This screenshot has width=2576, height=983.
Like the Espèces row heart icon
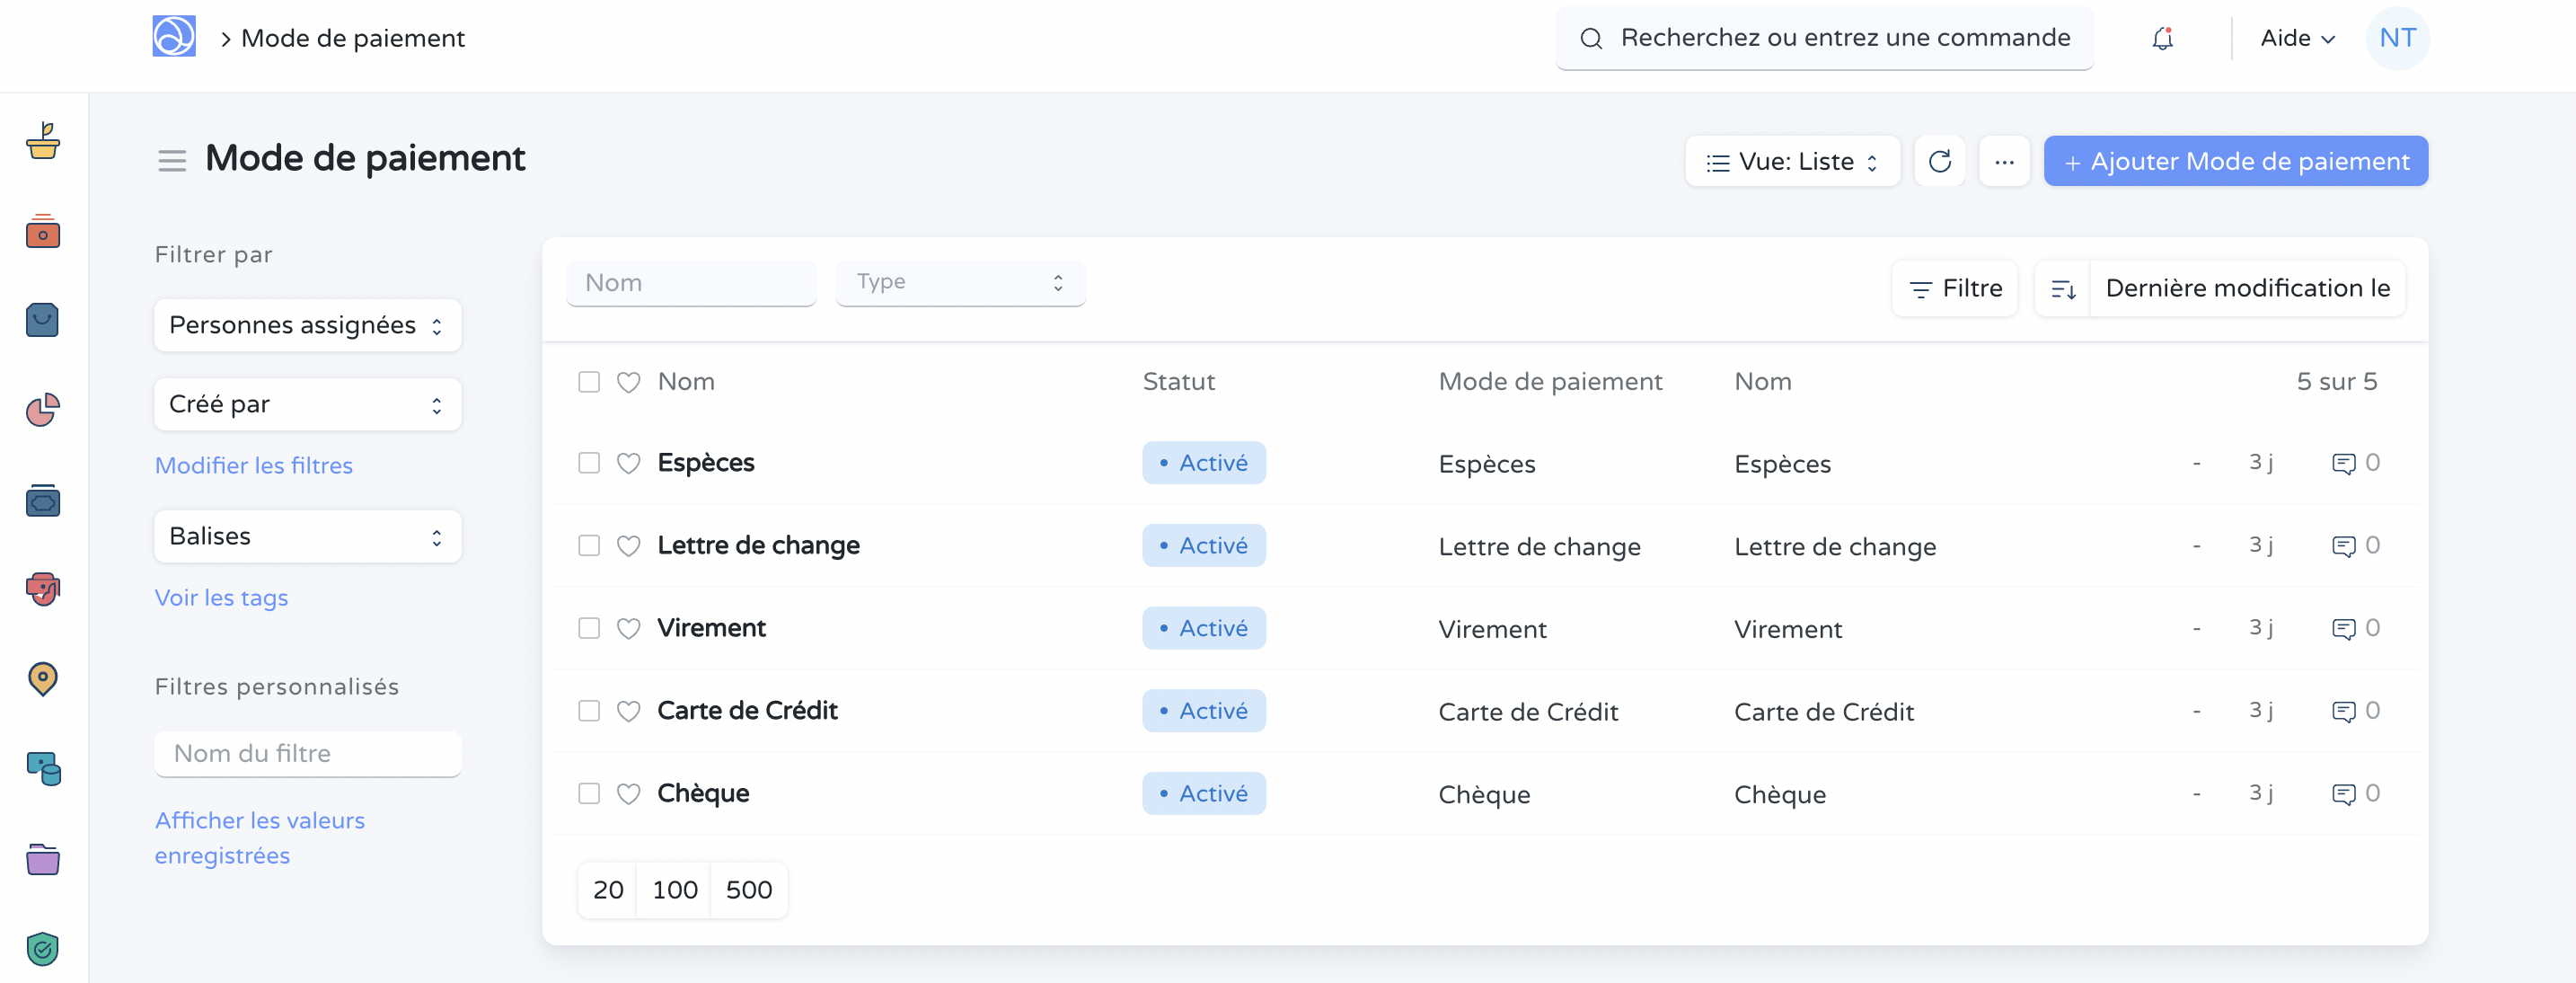[628, 463]
